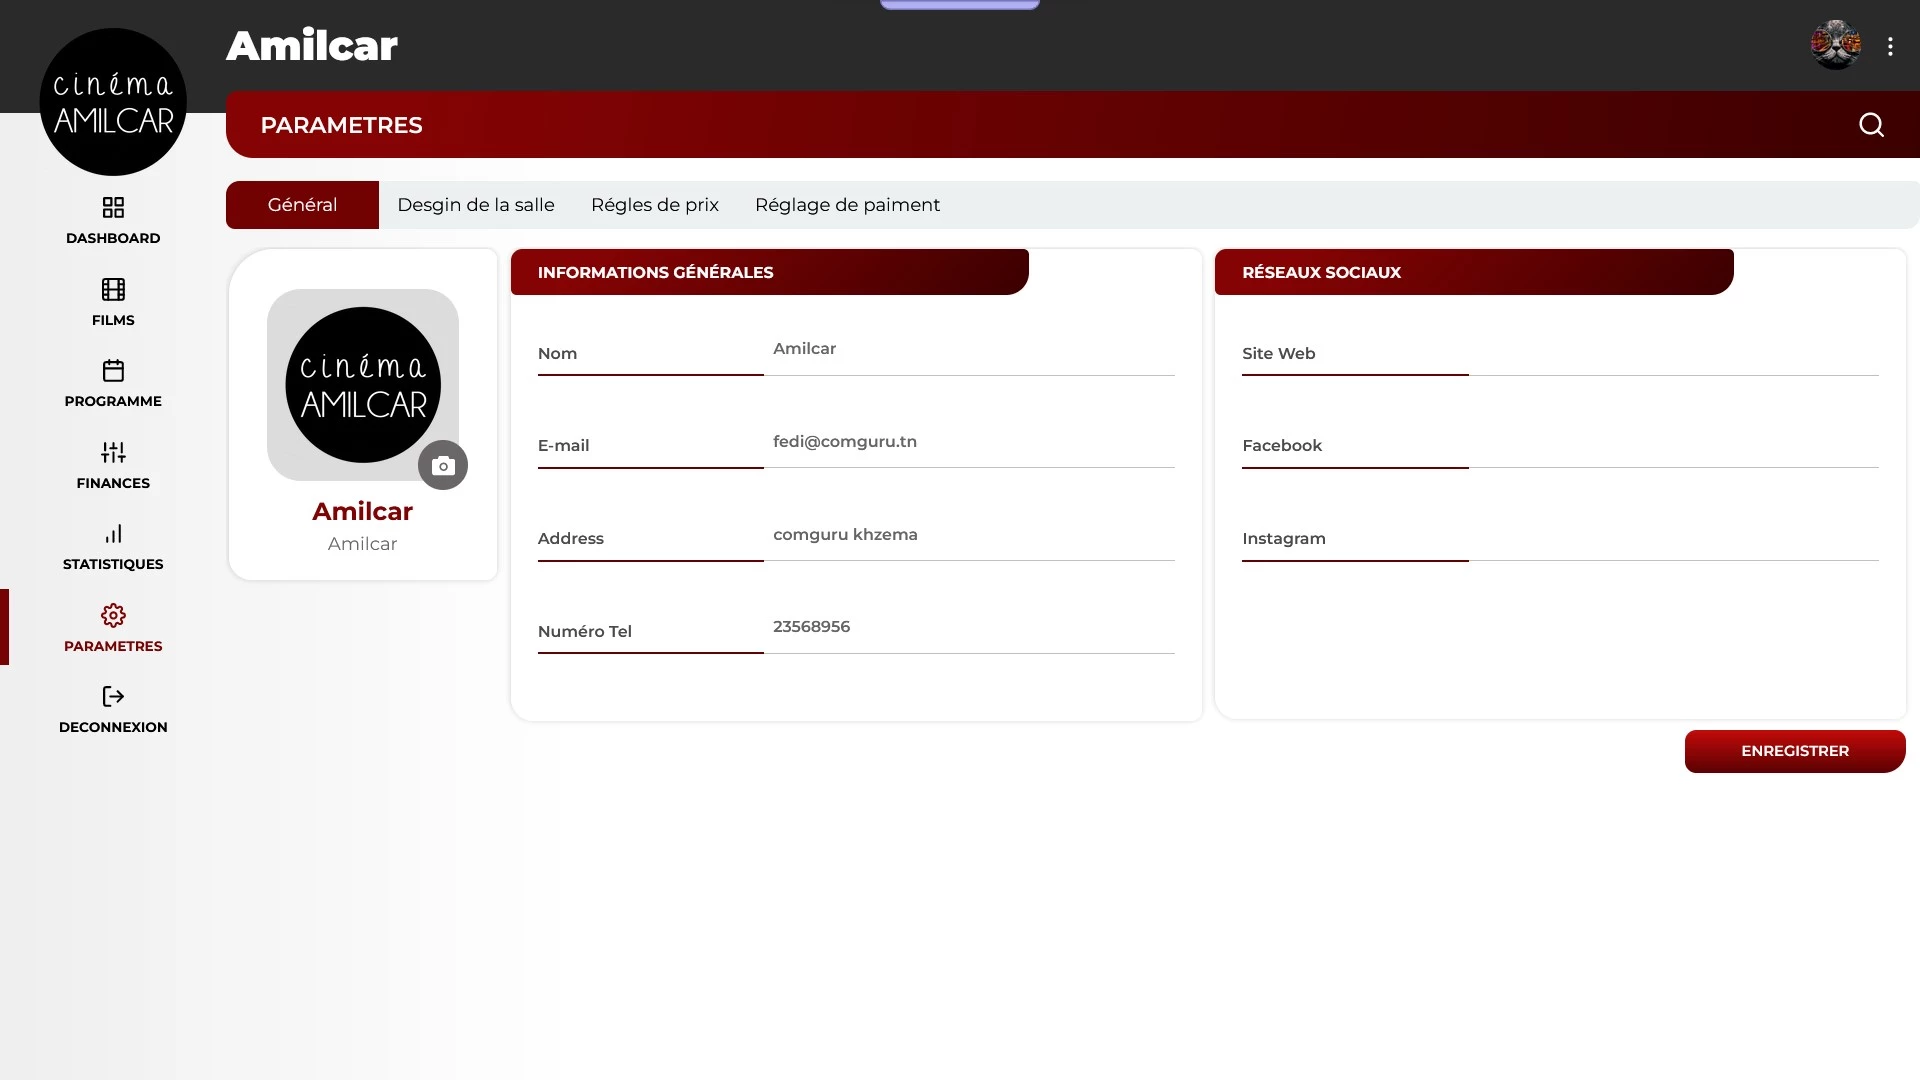
Task: Click the Address field comguru khzema
Action: (x=969, y=536)
